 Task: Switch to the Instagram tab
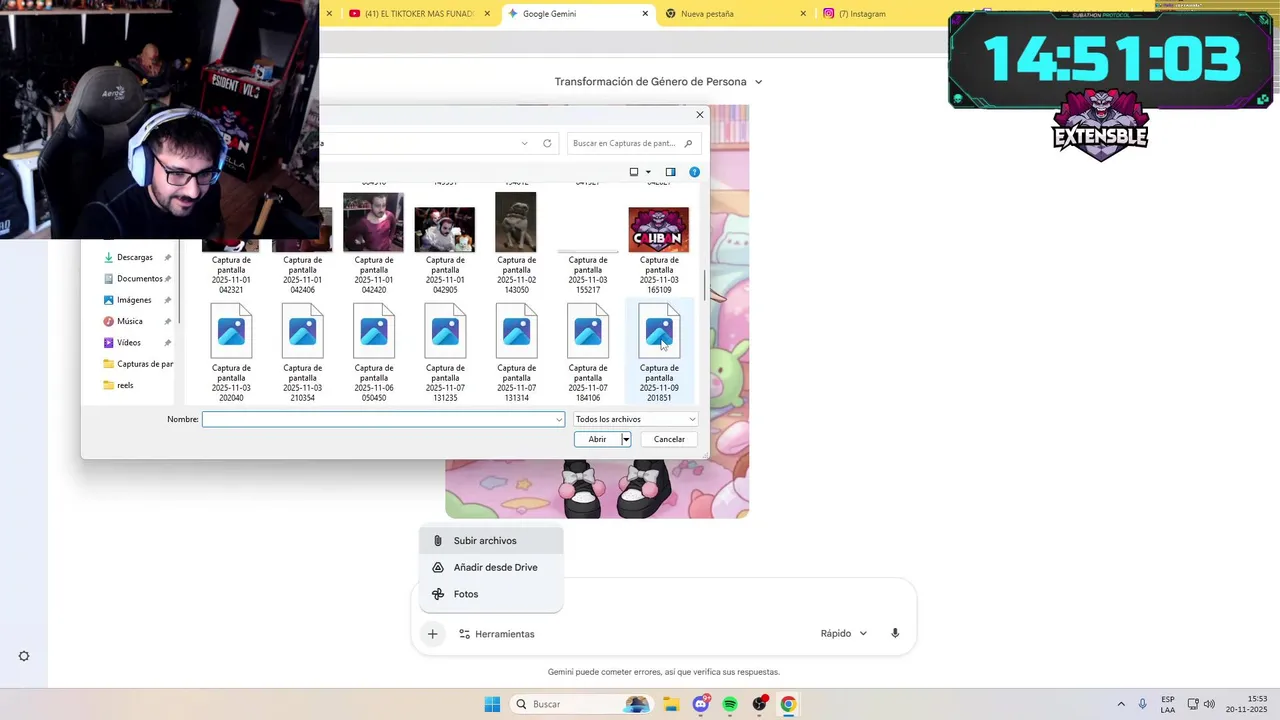(x=880, y=14)
